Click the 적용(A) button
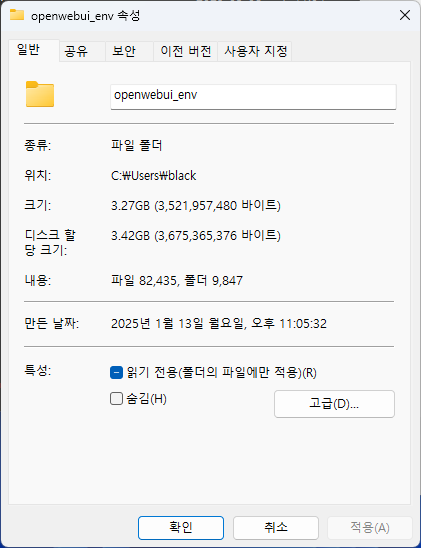The image size is (421, 548). pyautogui.click(x=370, y=528)
